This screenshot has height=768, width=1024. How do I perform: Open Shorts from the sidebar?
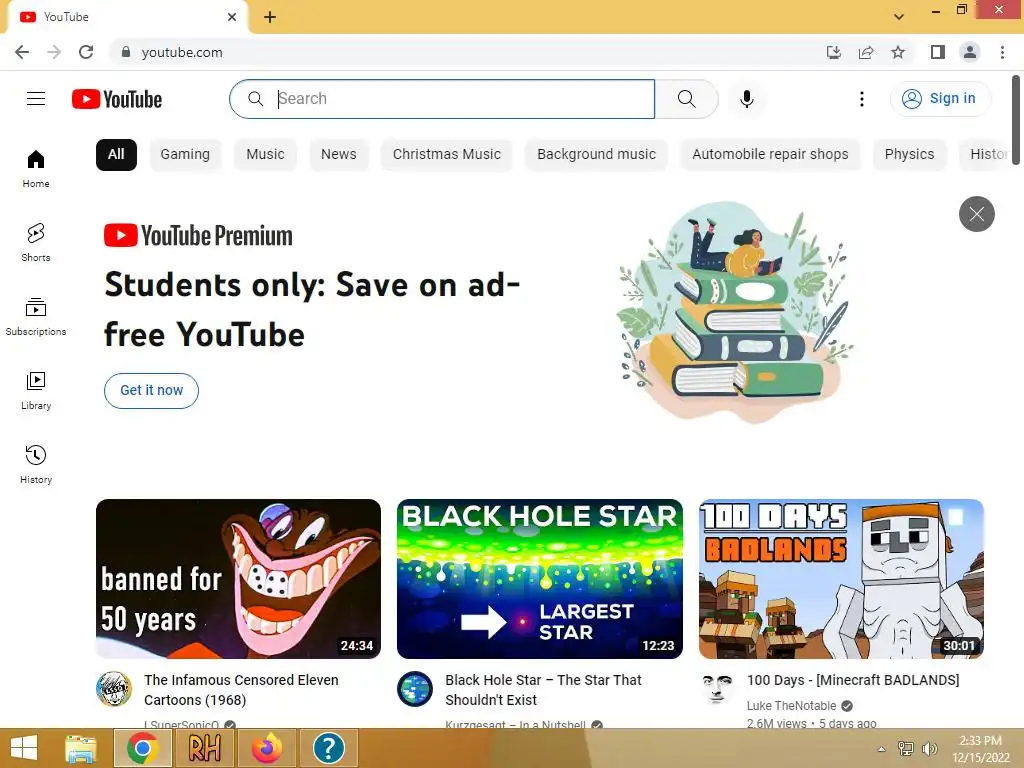point(36,242)
